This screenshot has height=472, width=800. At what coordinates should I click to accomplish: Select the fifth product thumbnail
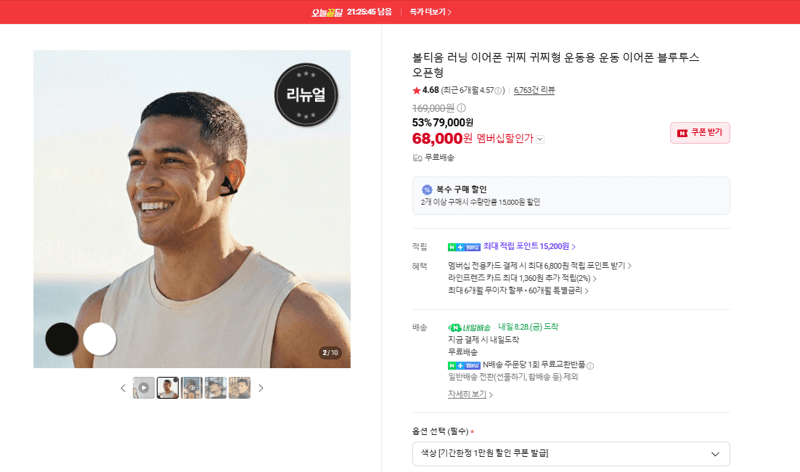(x=239, y=388)
